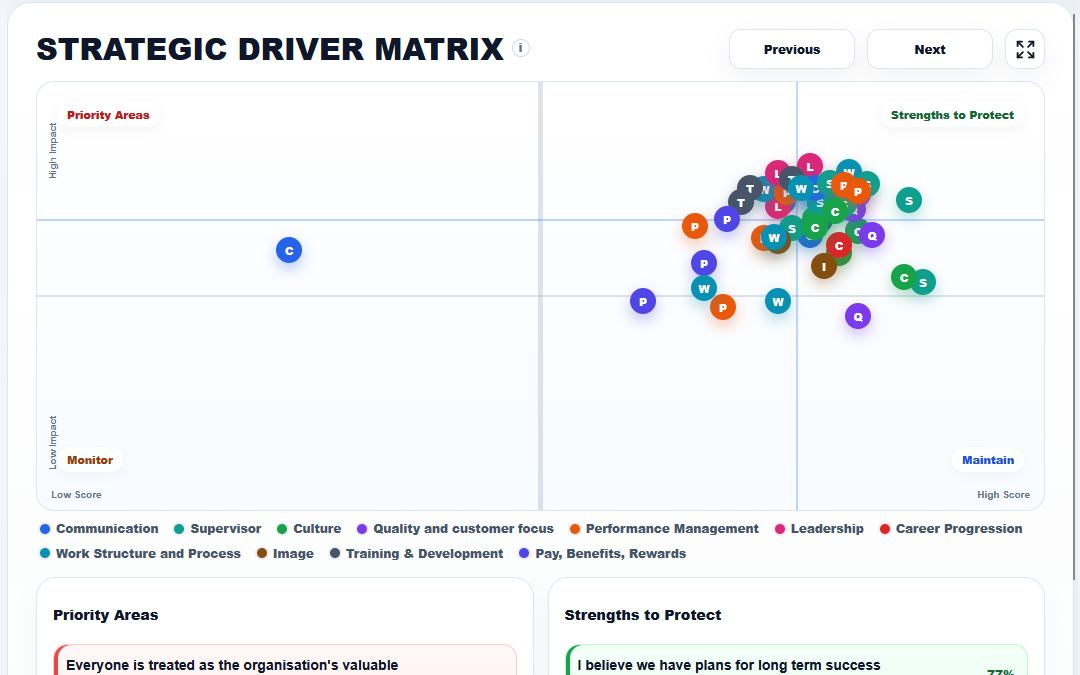This screenshot has width=1080, height=675.
Task: Click the Strengths to Protect quadrant label
Action: (952, 115)
